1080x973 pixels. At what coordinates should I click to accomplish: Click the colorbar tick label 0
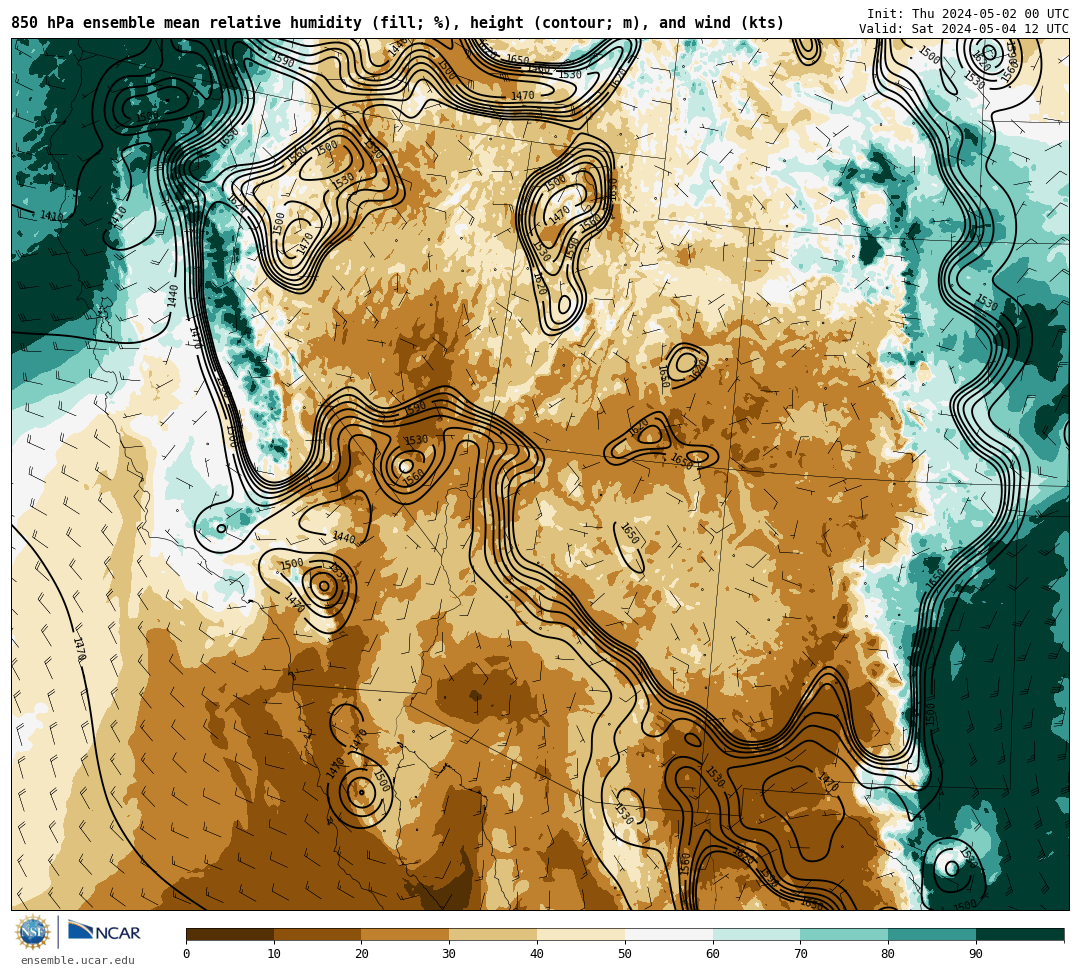click(187, 954)
